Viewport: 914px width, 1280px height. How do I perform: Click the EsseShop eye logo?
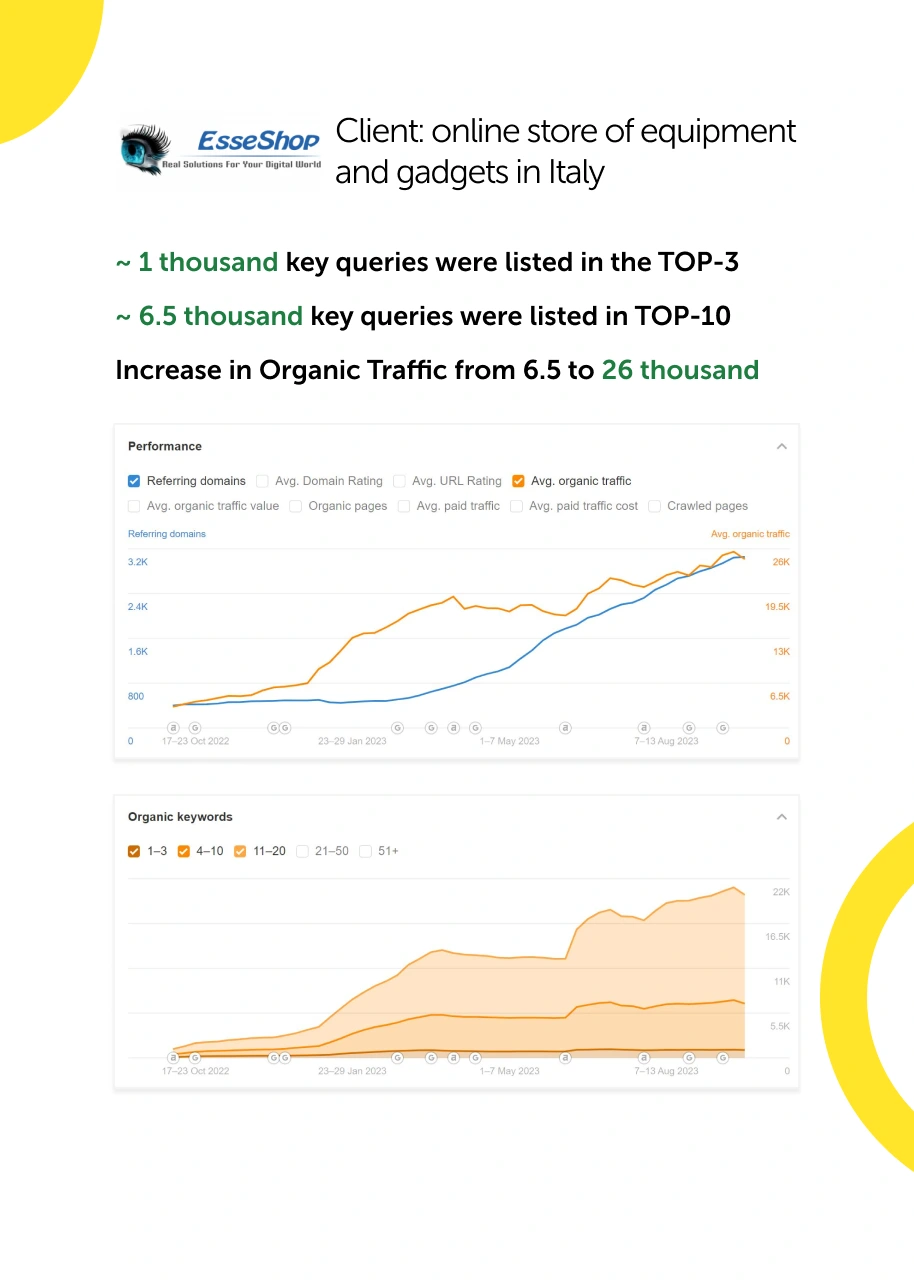145,150
